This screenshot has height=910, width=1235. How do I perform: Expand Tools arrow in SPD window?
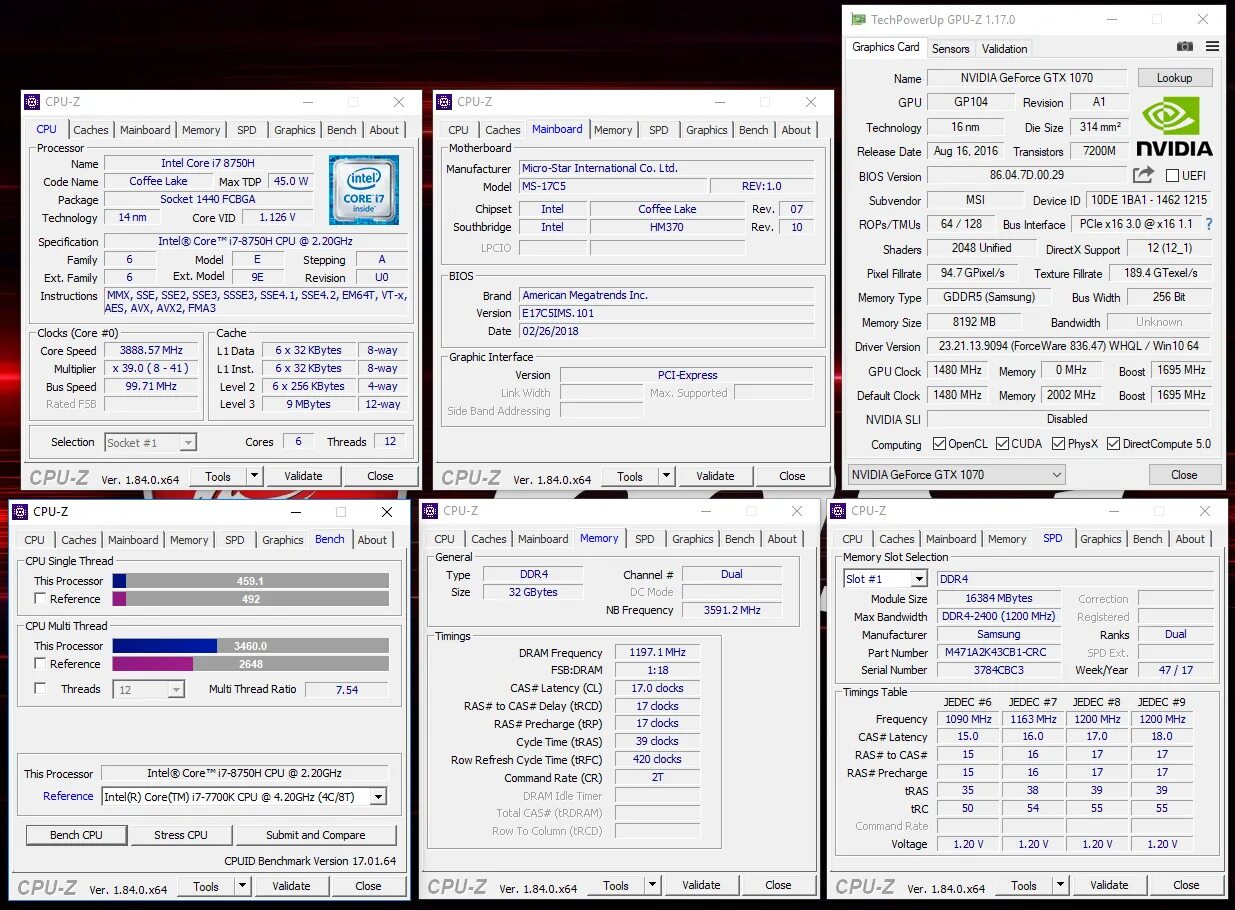pyautogui.click(x=1060, y=885)
